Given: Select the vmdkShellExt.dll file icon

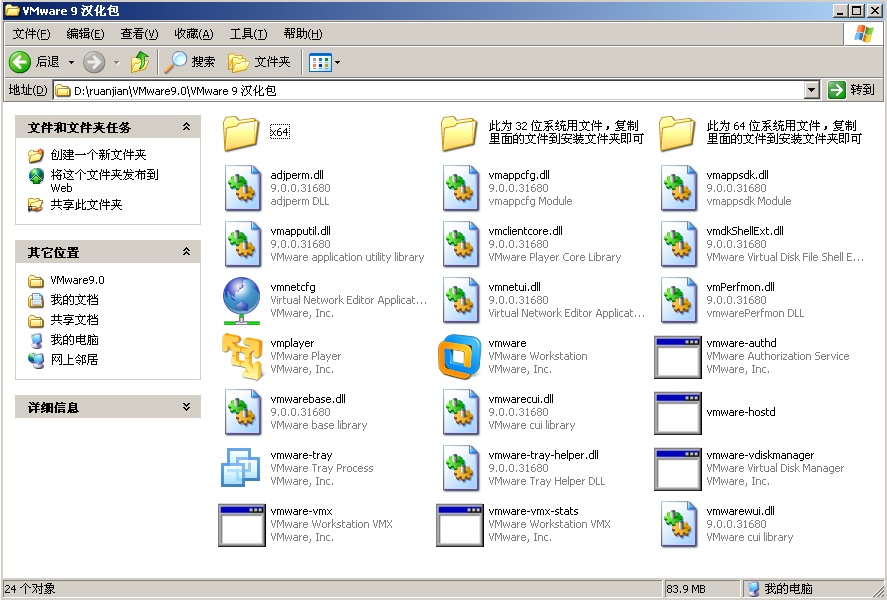Looking at the screenshot, I should [x=679, y=244].
